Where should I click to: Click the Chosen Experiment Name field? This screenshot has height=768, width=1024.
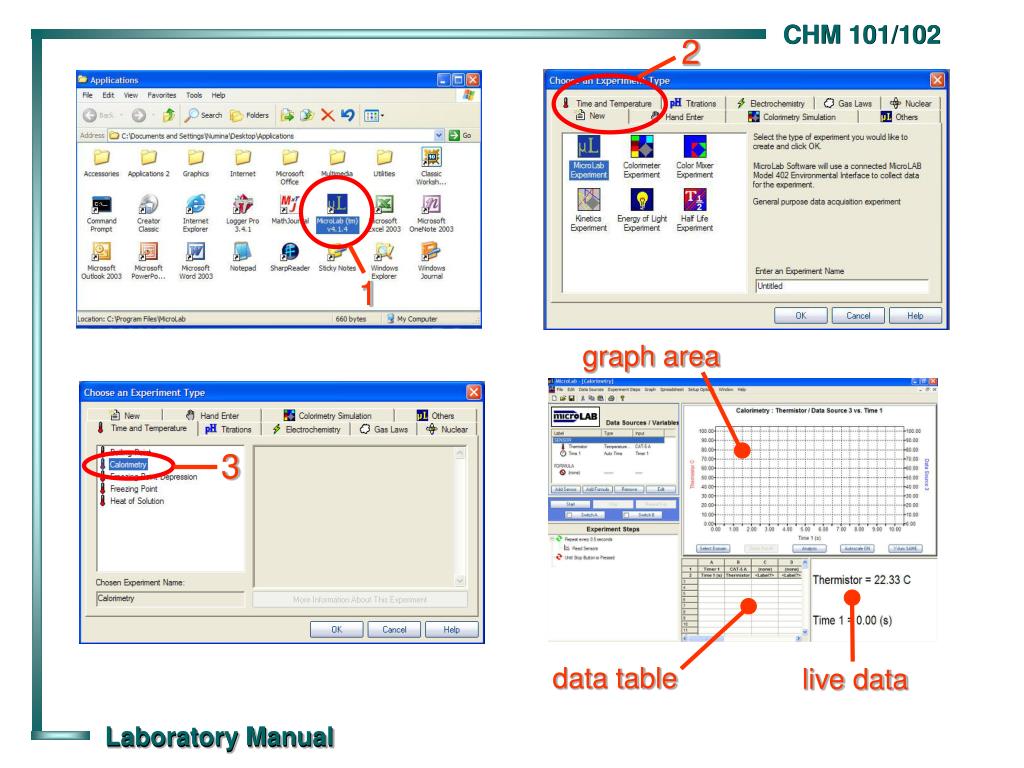click(x=170, y=598)
